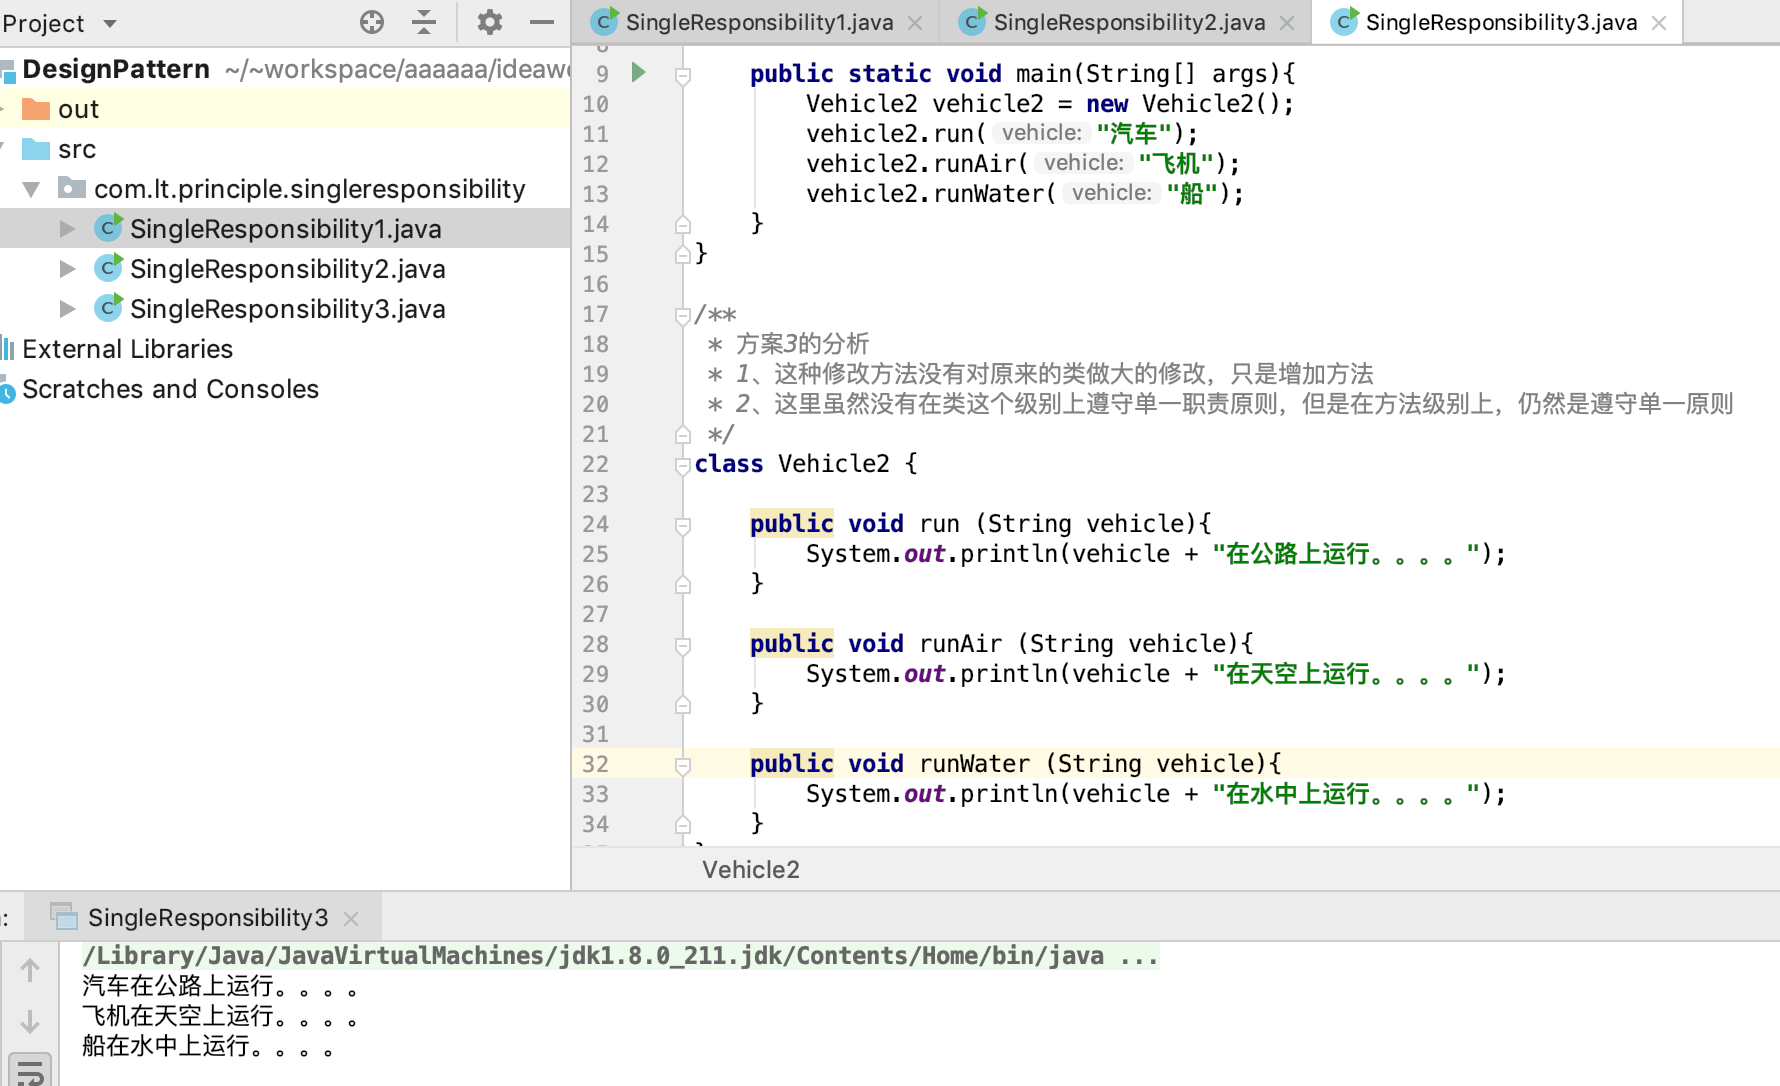
Task: Click the class icon on SingleResponsibility3.java editor tab
Action: (x=1344, y=21)
